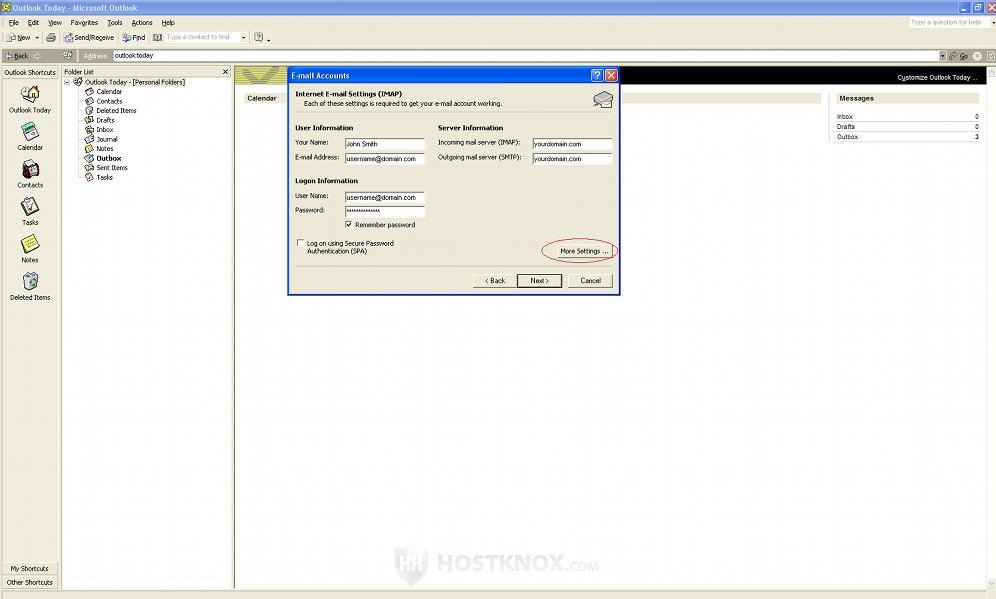Click the Outlook Today shortcut icon
Viewport: 996px width, 599px height.
coord(30,95)
